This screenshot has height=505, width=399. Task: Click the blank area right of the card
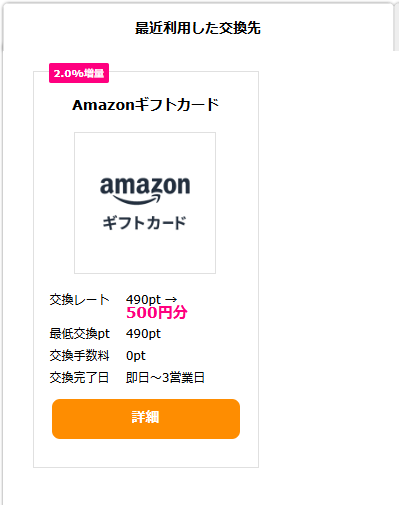(x=327, y=267)
